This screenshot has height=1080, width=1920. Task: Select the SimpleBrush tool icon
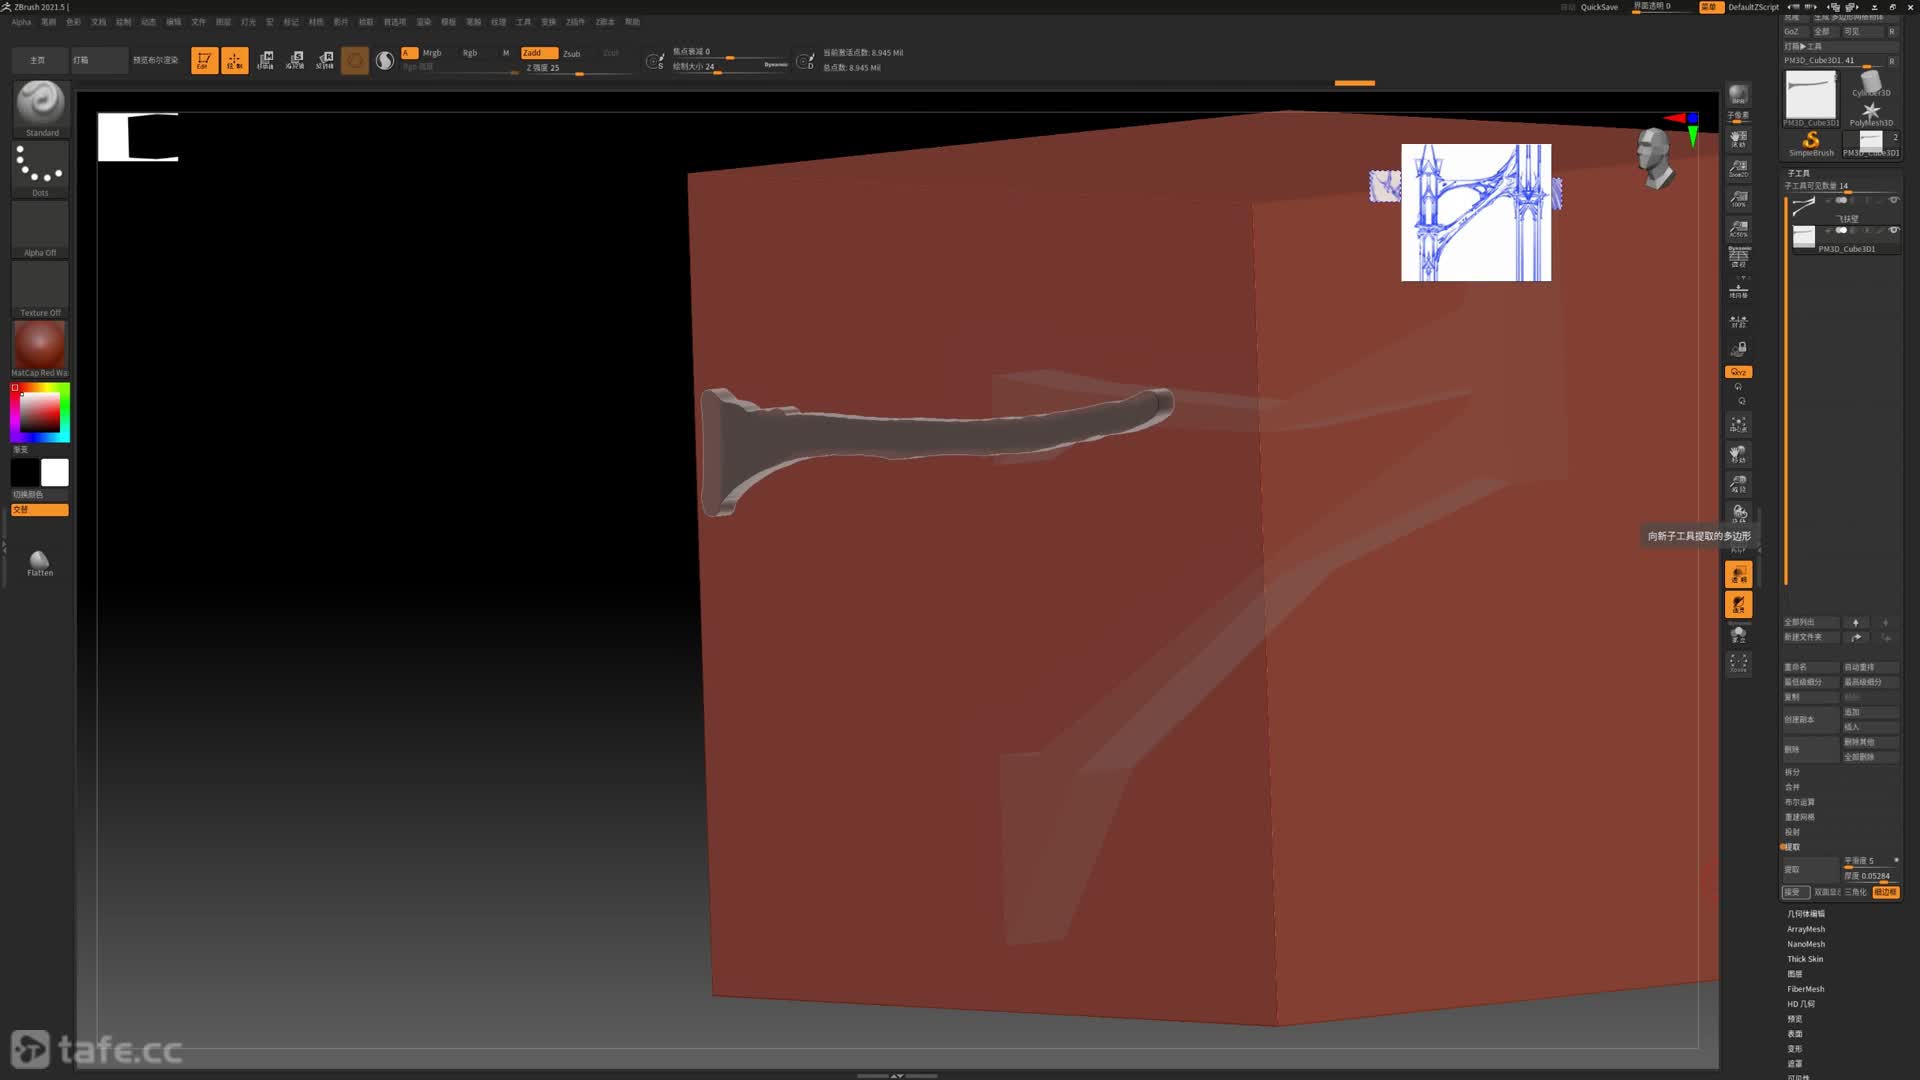(x=1811, y=143)
